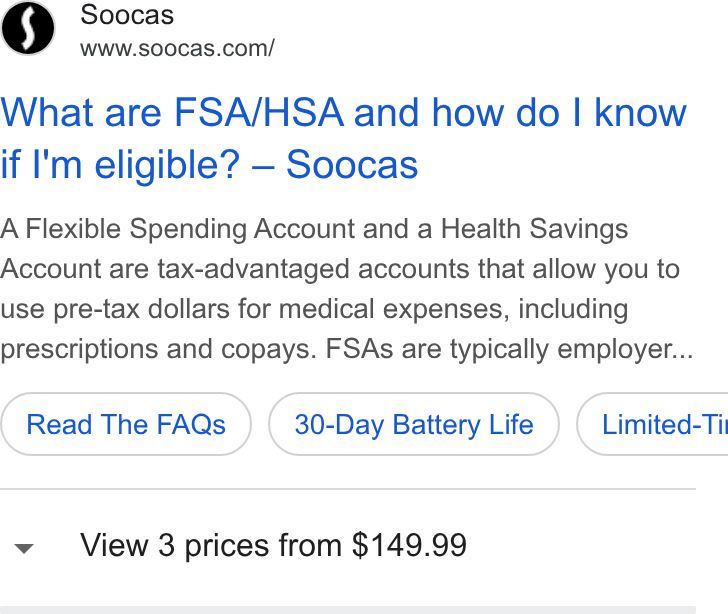This screenshot has width=728, height=614.
Task: Choose the cut-off "Limited-Ti" chip
Action: tap(652, 424)
